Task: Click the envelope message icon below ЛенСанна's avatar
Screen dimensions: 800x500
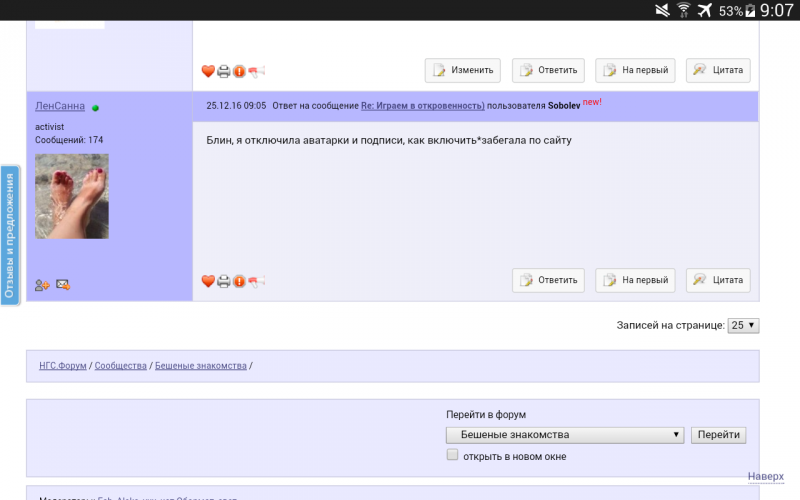Action: [x=63, y=285]
